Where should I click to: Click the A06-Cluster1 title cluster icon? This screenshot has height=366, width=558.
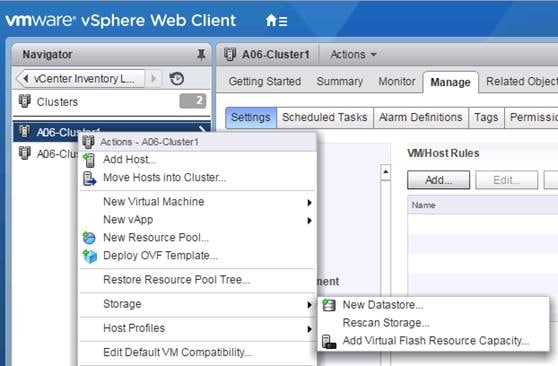[x=230, y=54]
